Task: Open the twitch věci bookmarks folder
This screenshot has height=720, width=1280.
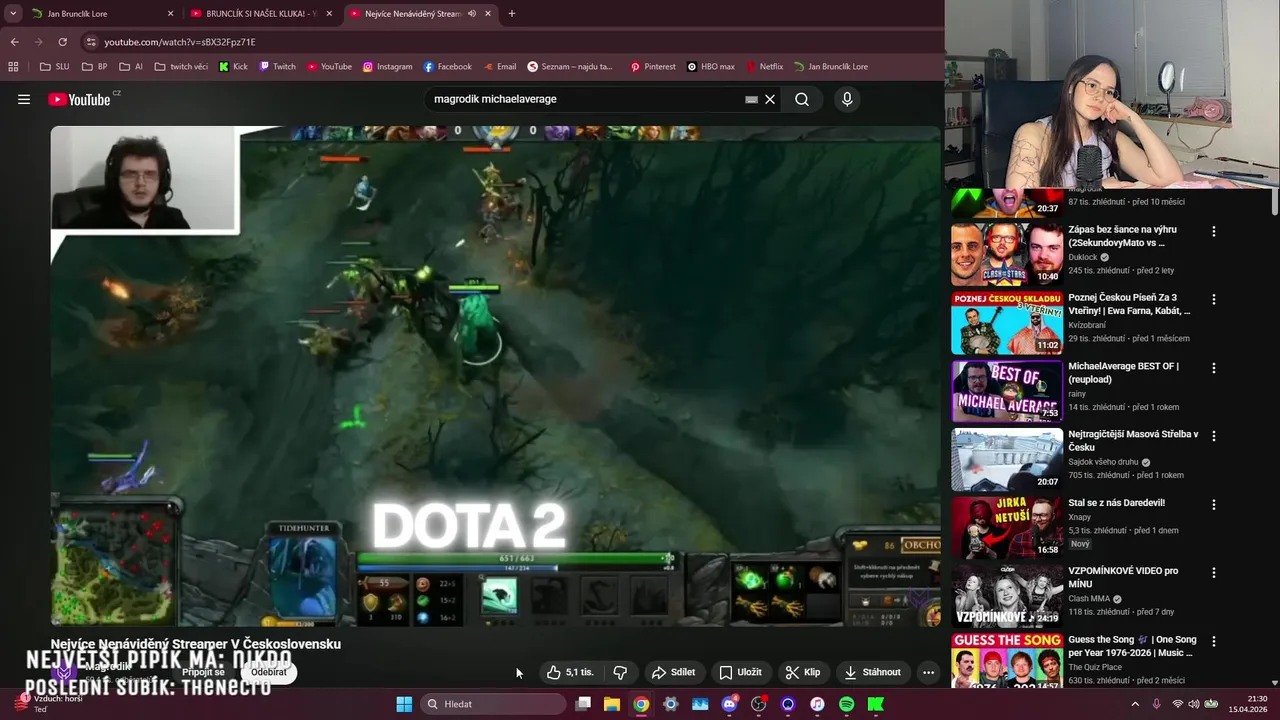Action: (181, 67)
